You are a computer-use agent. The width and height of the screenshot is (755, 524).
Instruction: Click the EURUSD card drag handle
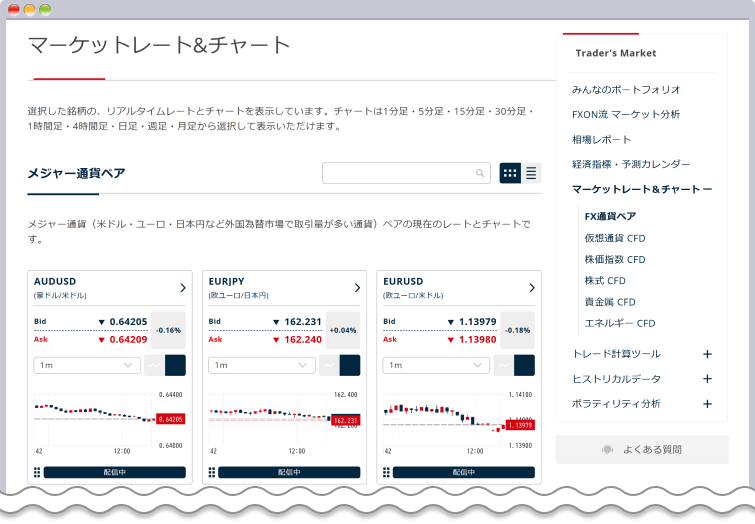point(386,472)
